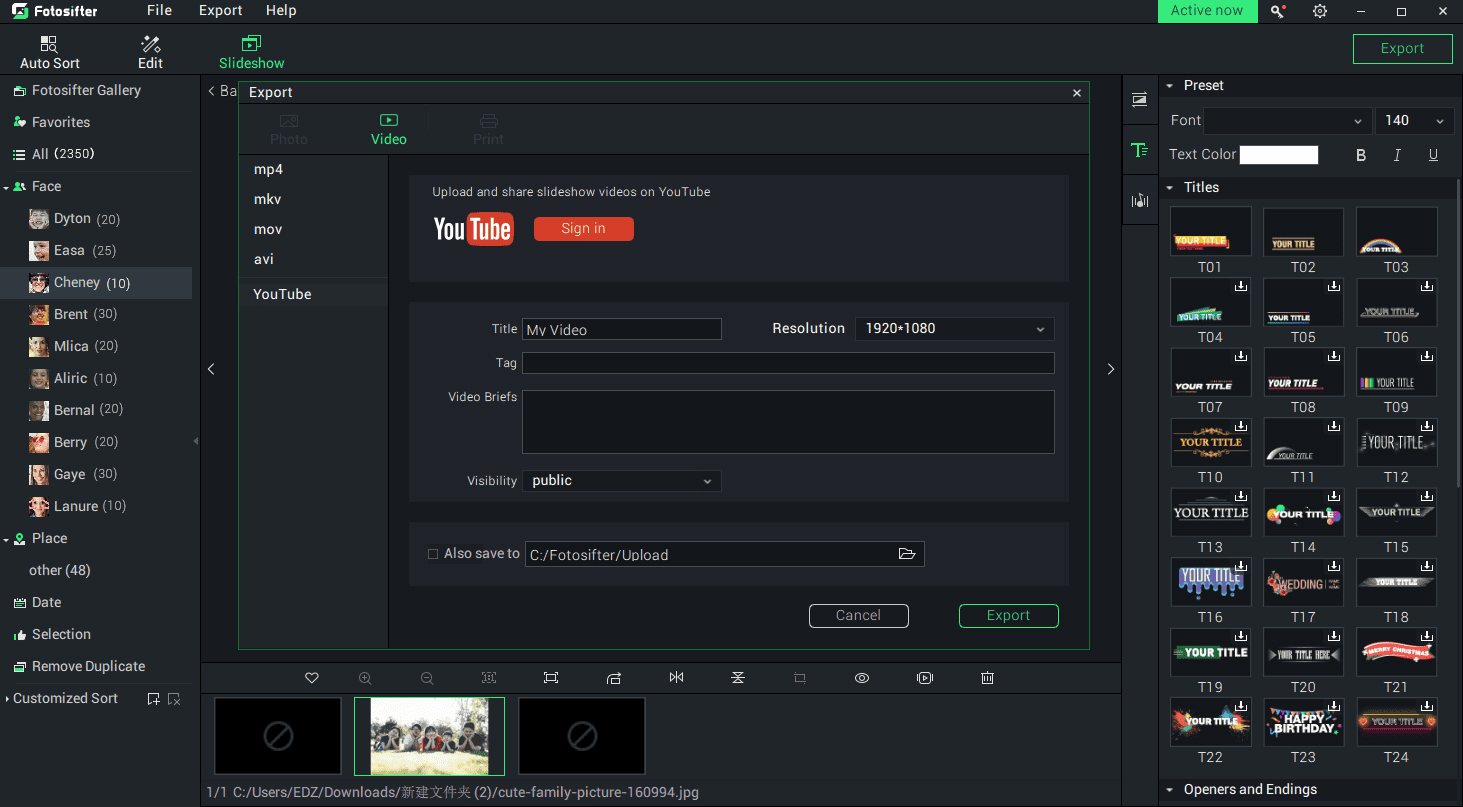Click the white Text Color swatch
The image size is (1463, 807).
(x=1279, y=155)
